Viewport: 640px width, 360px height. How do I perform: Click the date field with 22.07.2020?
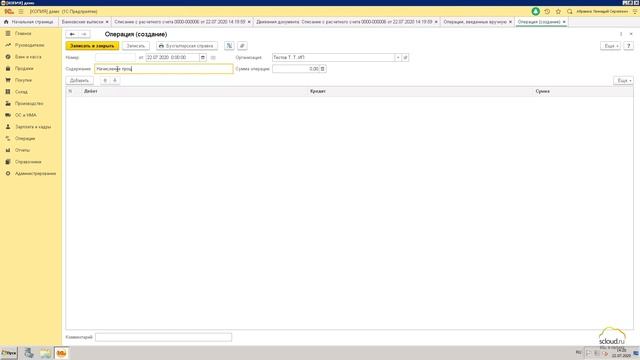click(x=172, y=58)
